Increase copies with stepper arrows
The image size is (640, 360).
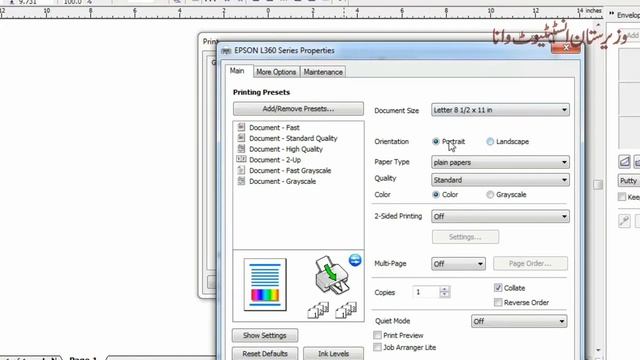coord(444,289)
